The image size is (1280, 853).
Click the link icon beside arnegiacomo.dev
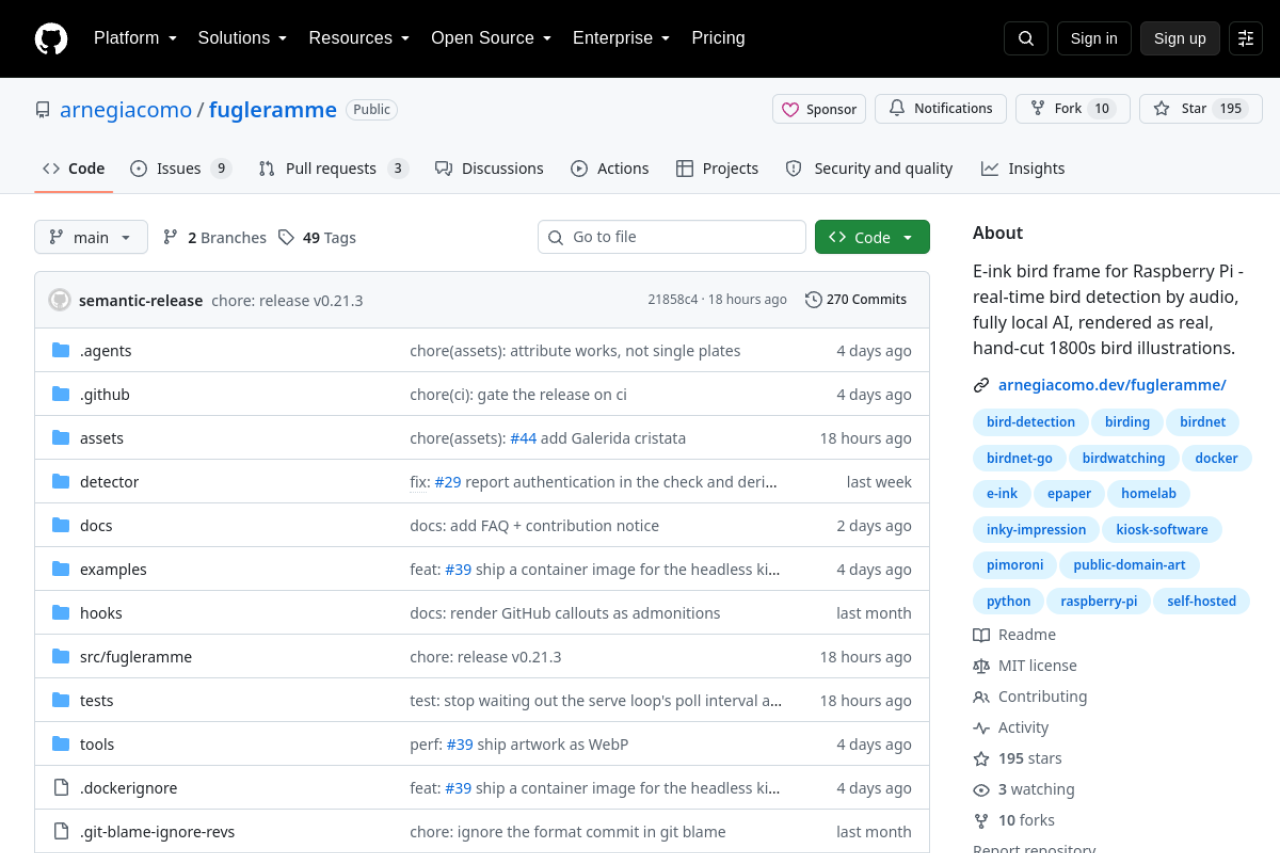click(x=981, y=385)
